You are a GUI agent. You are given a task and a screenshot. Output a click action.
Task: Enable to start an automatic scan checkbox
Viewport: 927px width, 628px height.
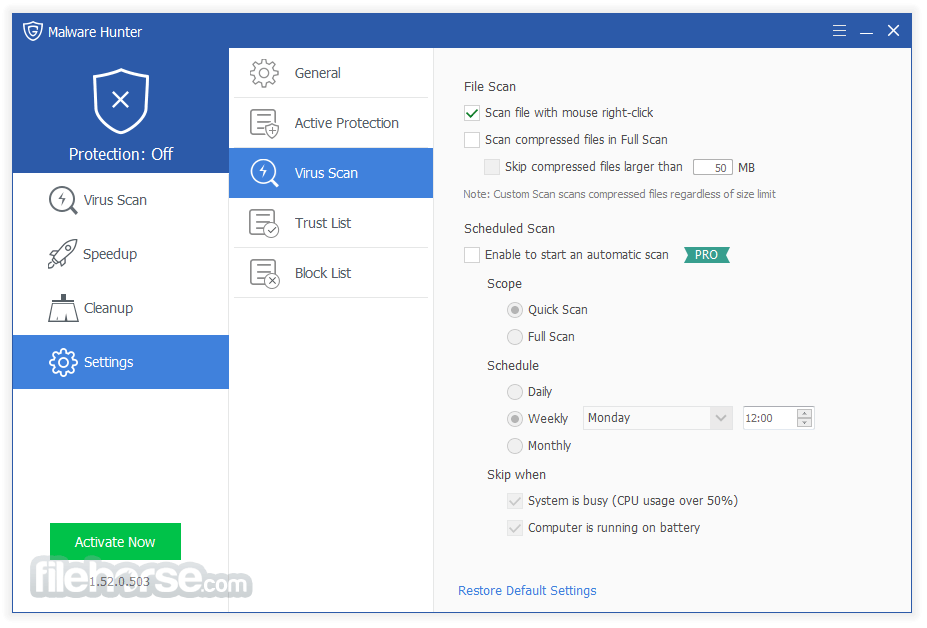[472, 255]
